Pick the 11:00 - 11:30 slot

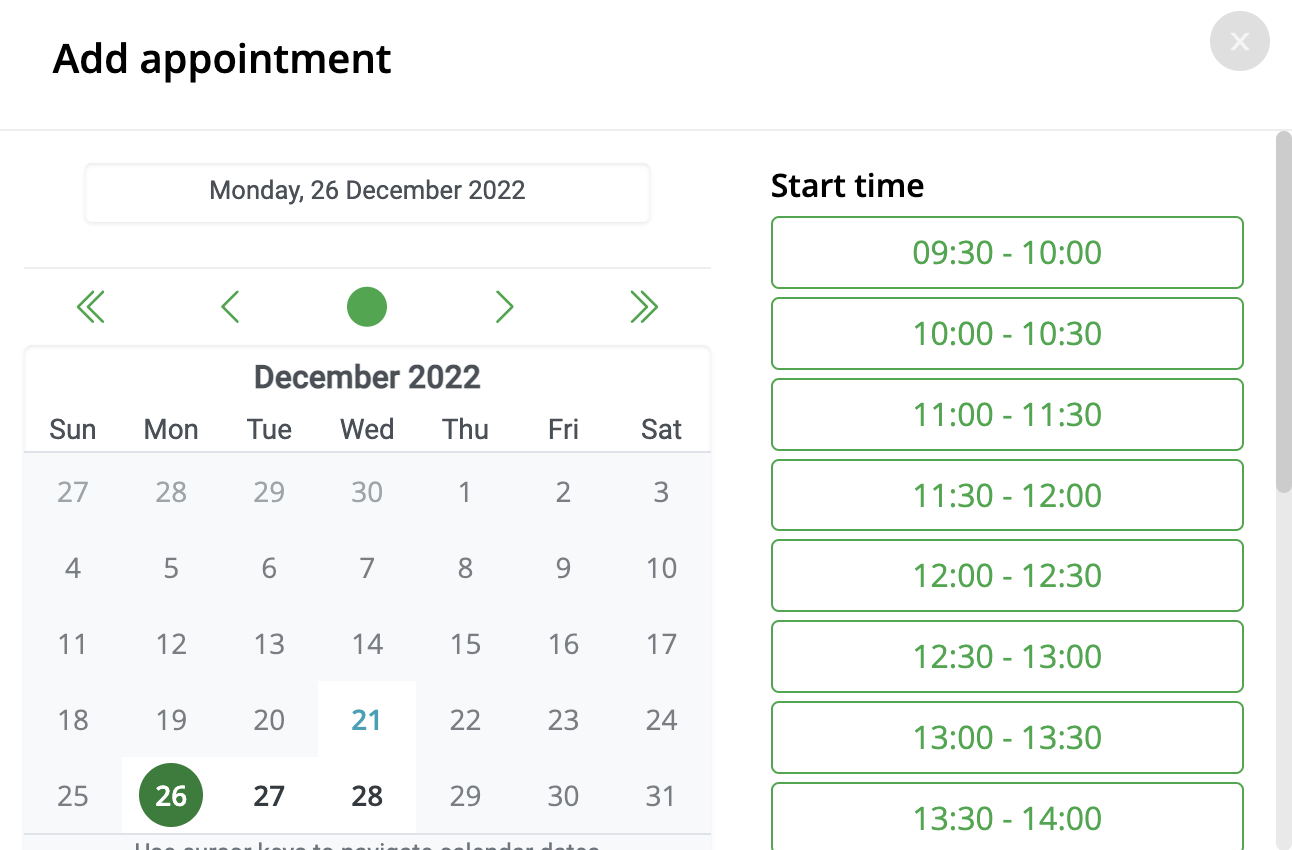(x=1007, y=414)
